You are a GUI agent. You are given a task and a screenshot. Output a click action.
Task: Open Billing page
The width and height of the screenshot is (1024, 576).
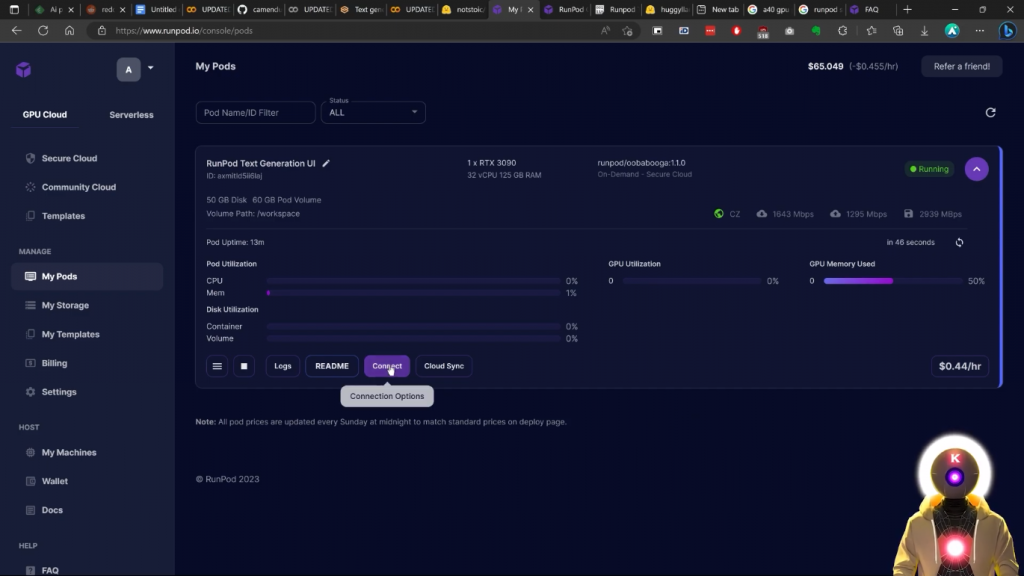pos(54,363)
